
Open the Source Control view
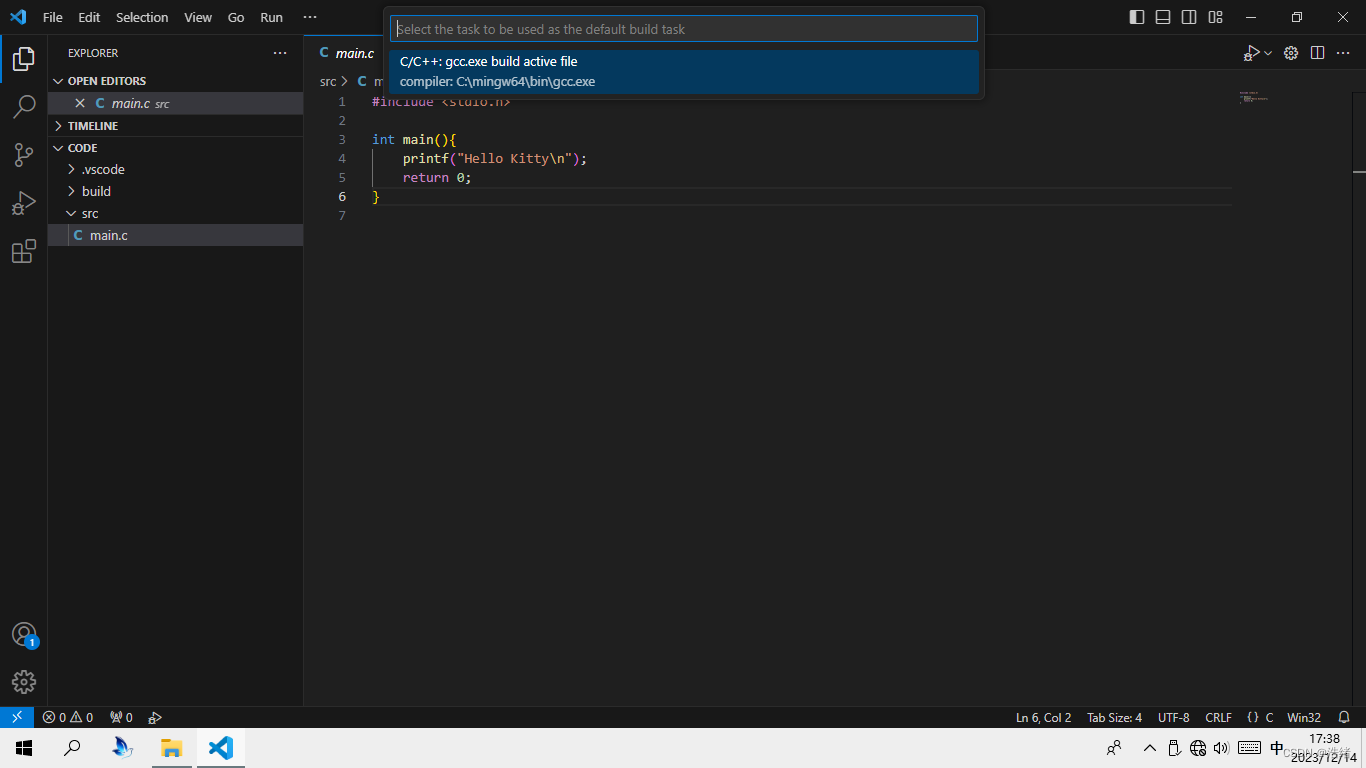tap(24, 155)
